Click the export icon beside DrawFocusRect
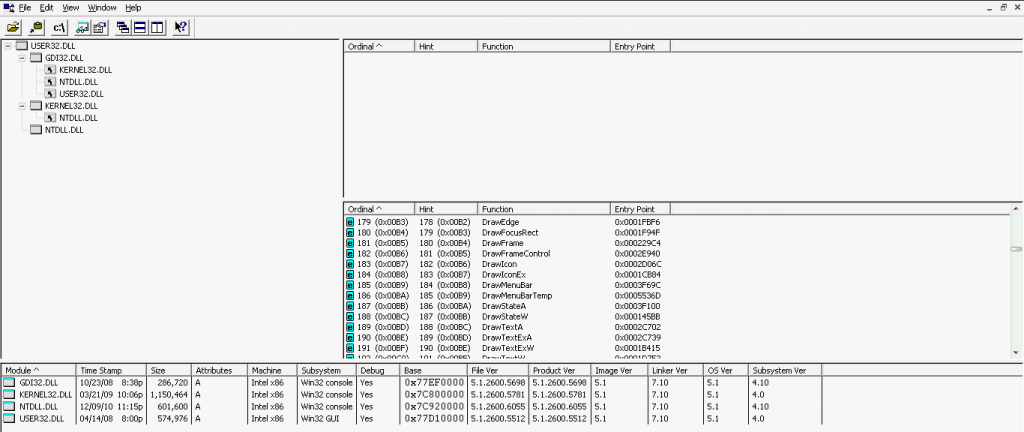This screenshot has width=1024, height=432. (x=349, y=232)
